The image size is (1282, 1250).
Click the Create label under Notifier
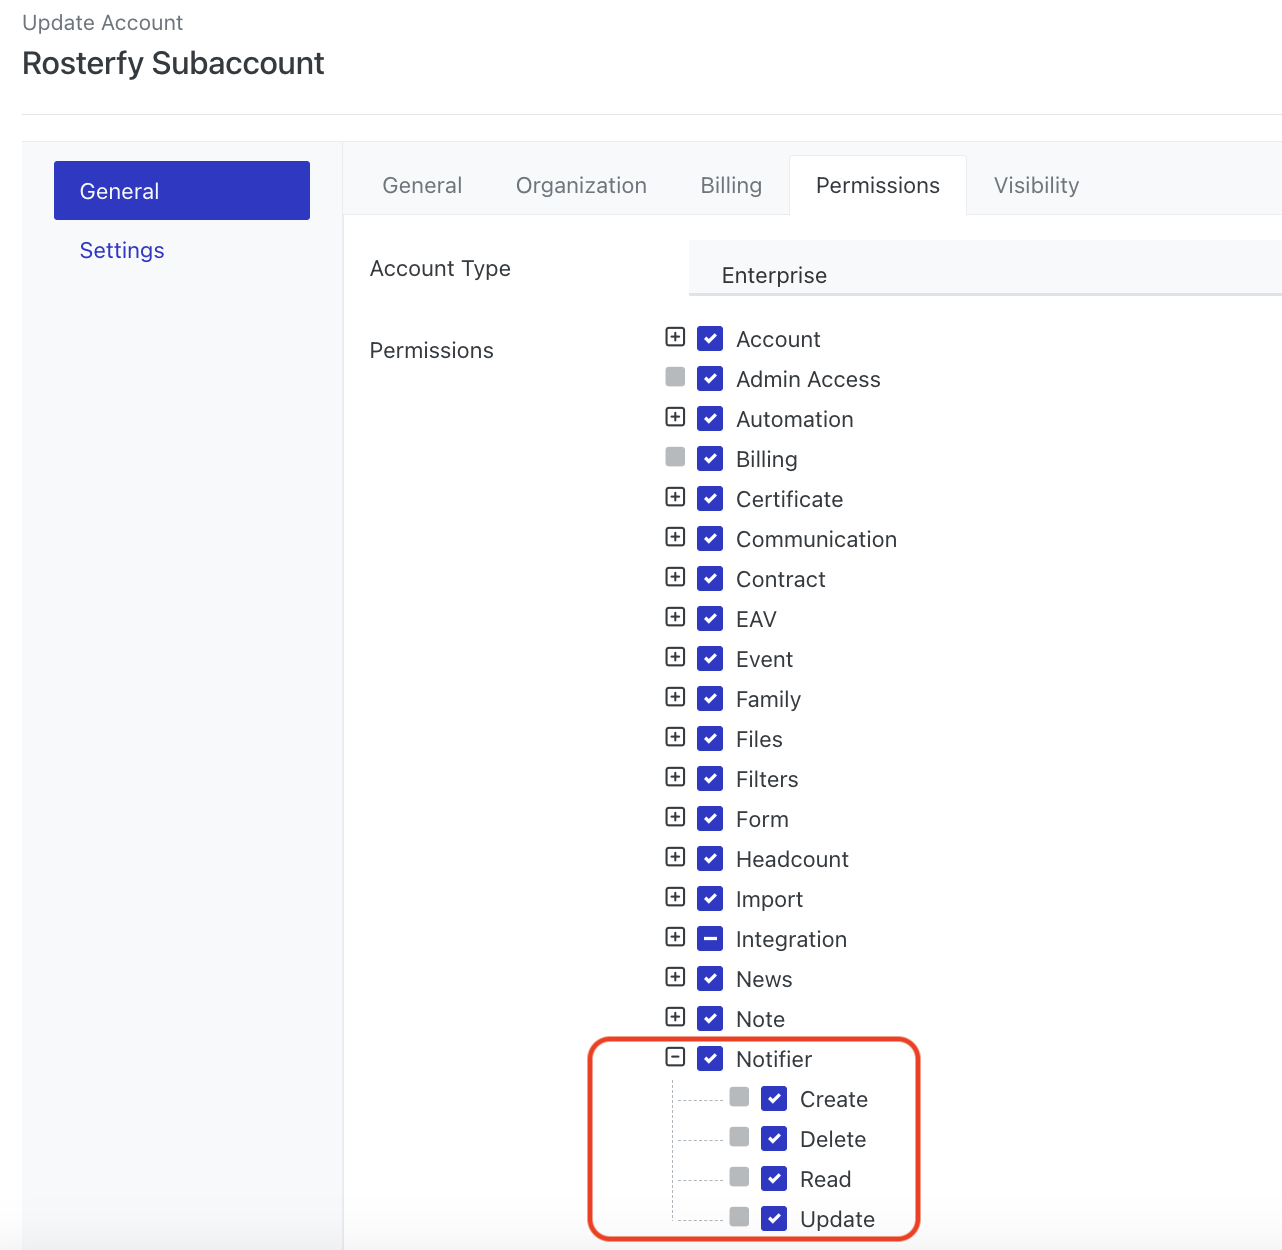pyautogui.click(x=834, y=1099)
